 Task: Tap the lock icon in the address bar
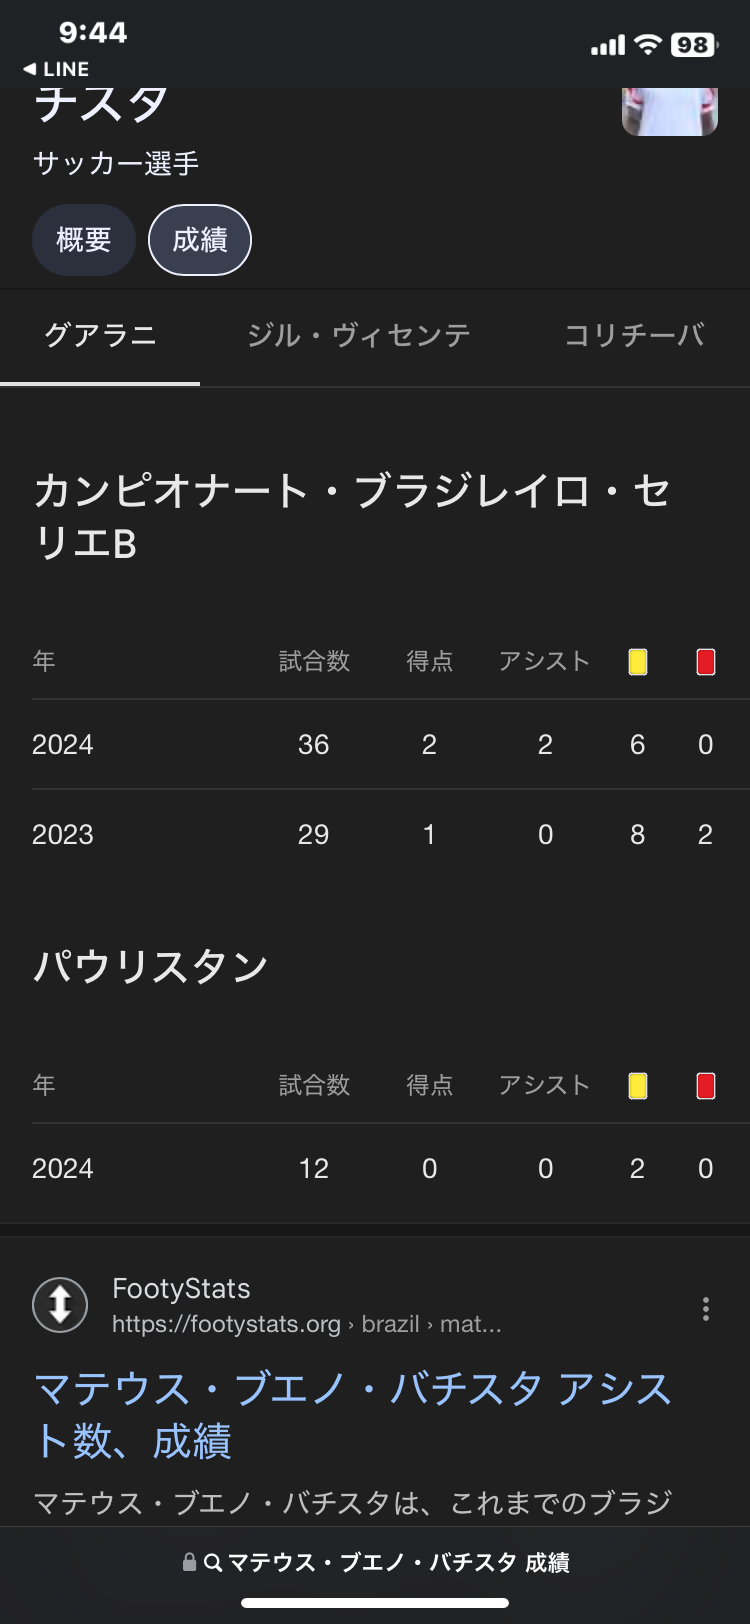[x=189, y=1562]
